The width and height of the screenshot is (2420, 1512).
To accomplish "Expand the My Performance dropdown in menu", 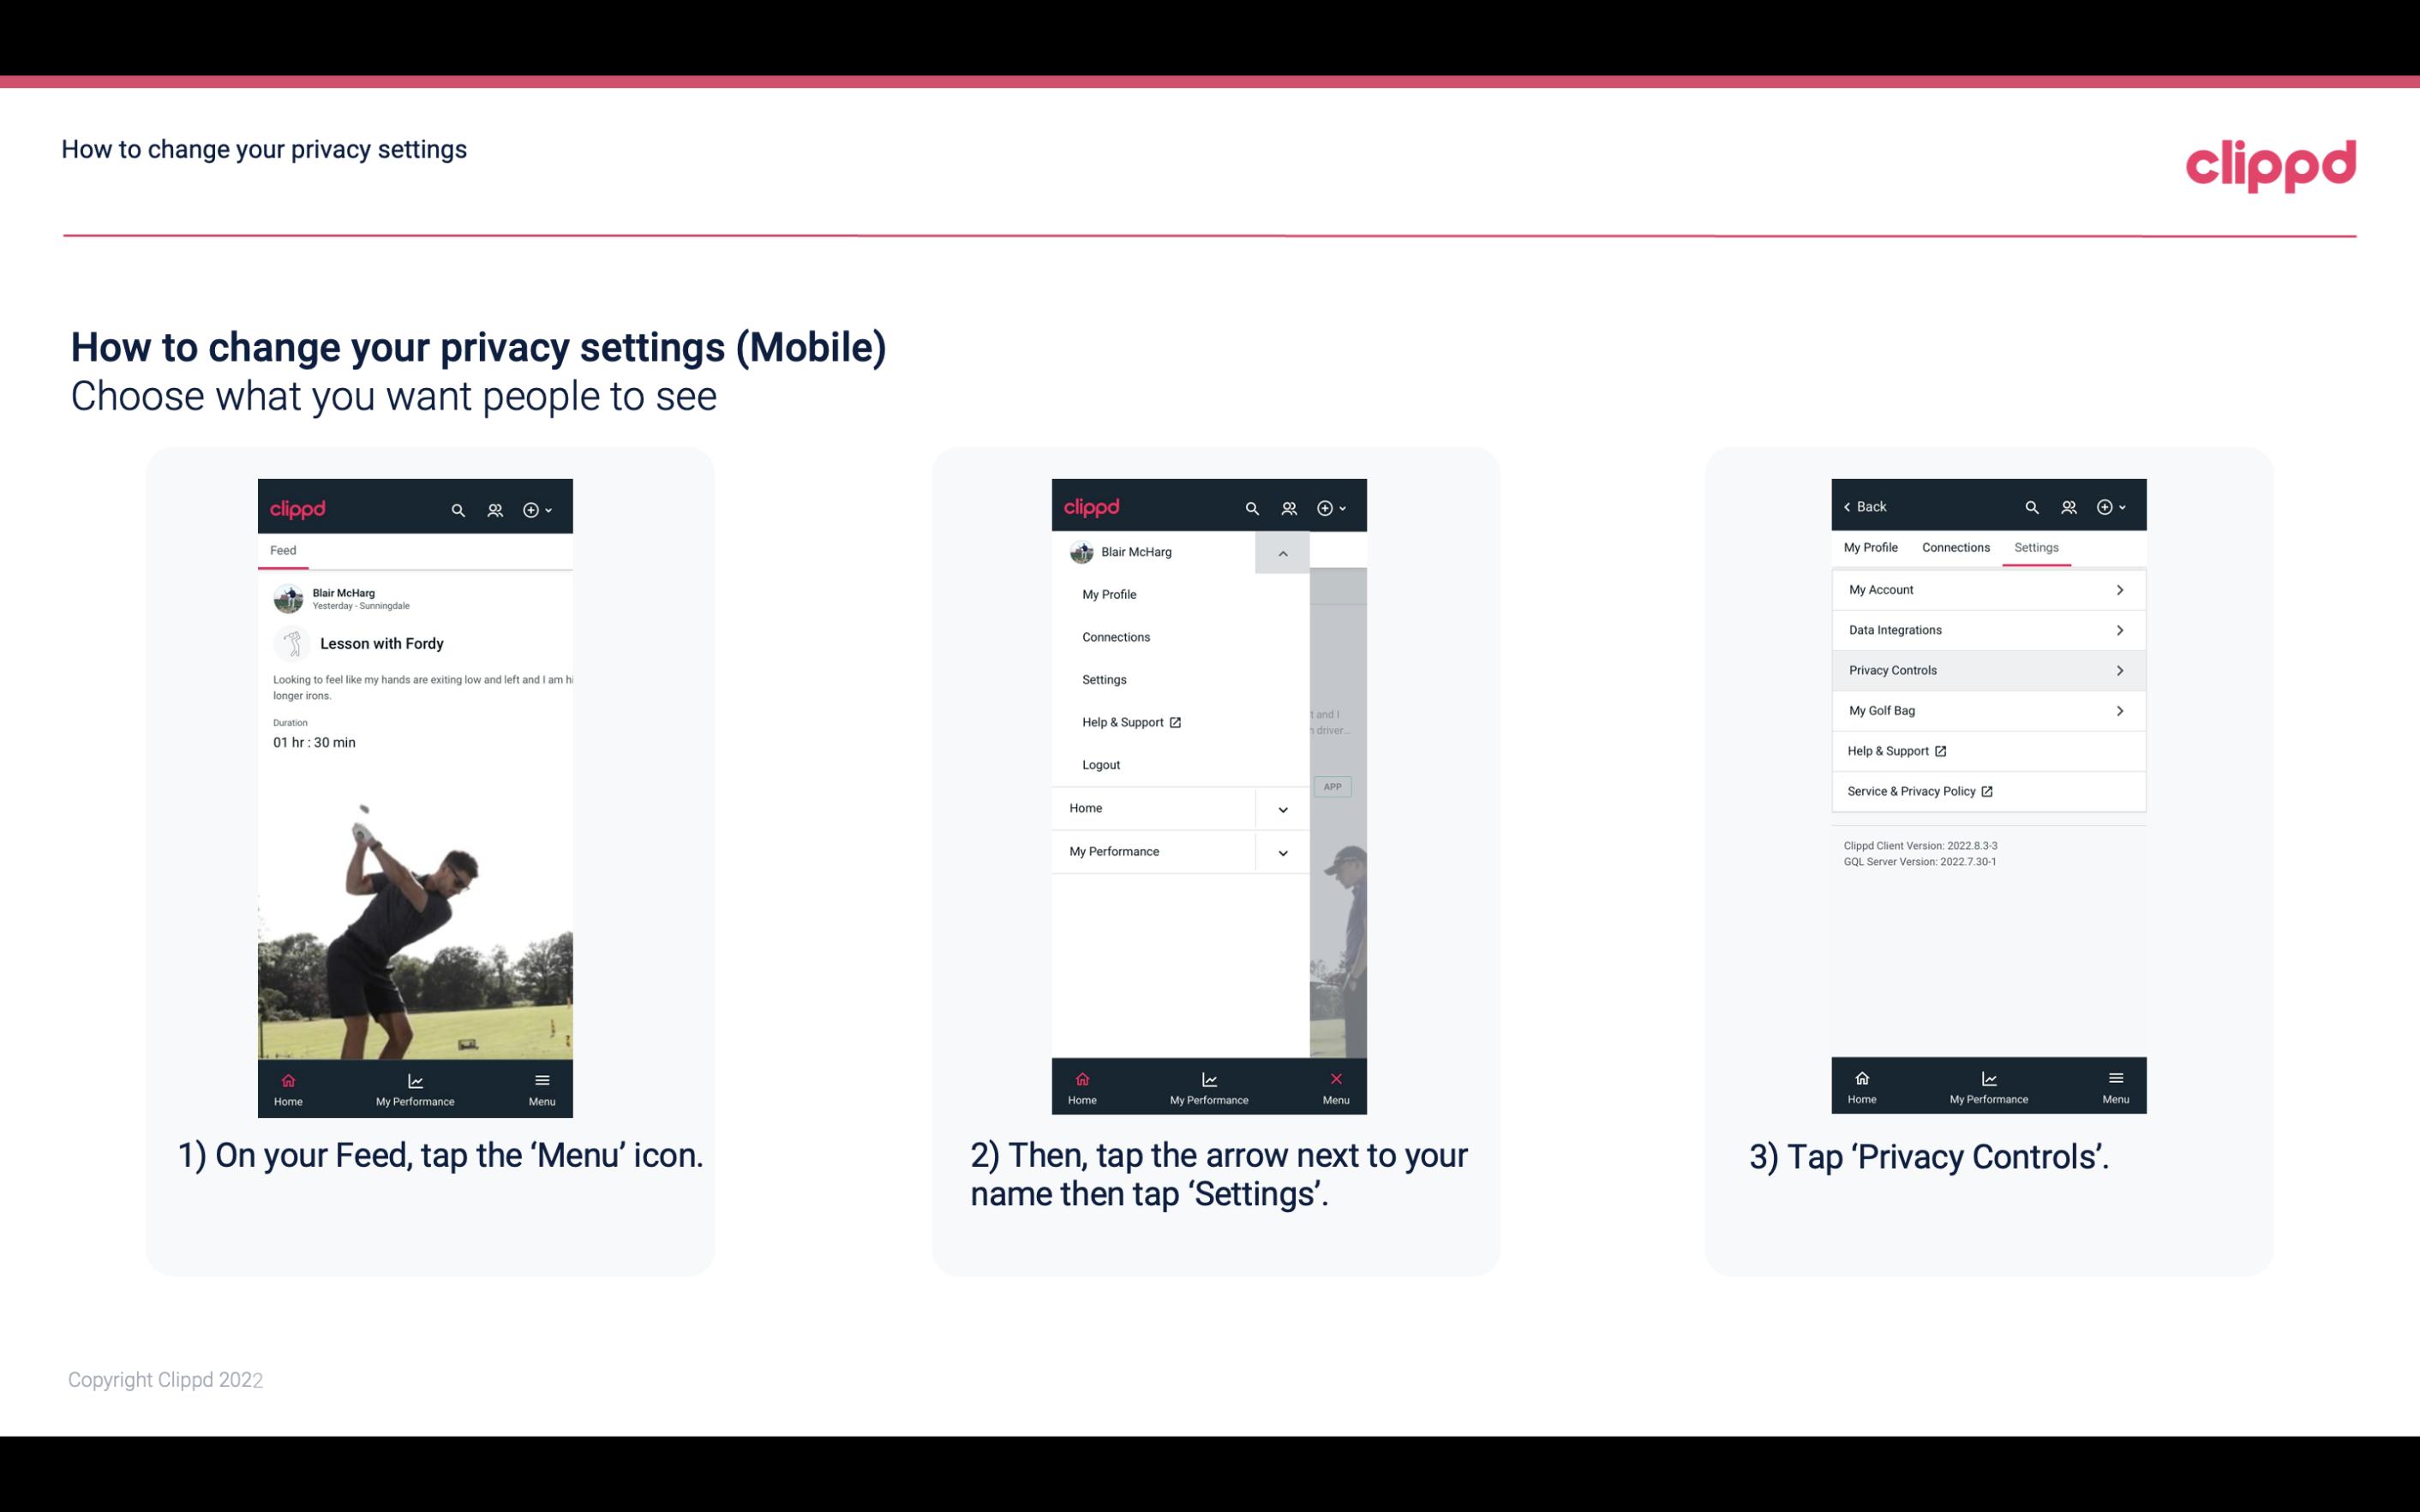I will pyautogui.click(x=1280, y=852).
